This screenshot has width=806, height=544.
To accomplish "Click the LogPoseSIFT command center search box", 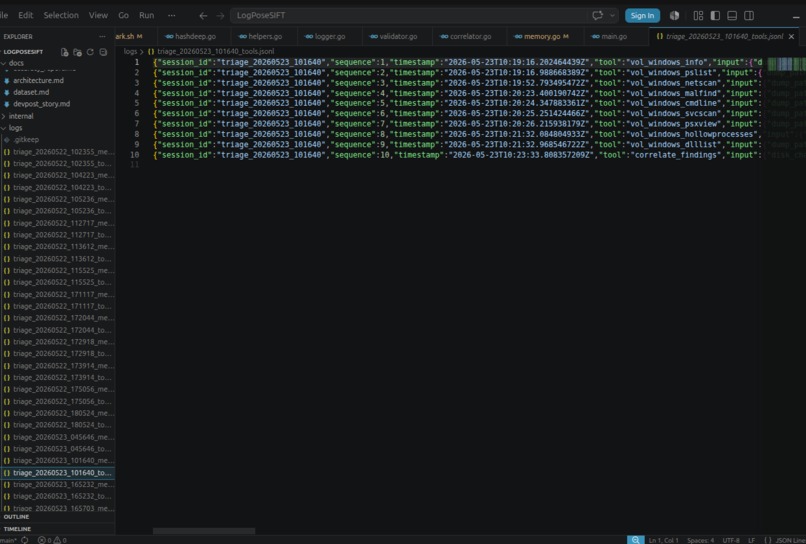I will 409,15.
